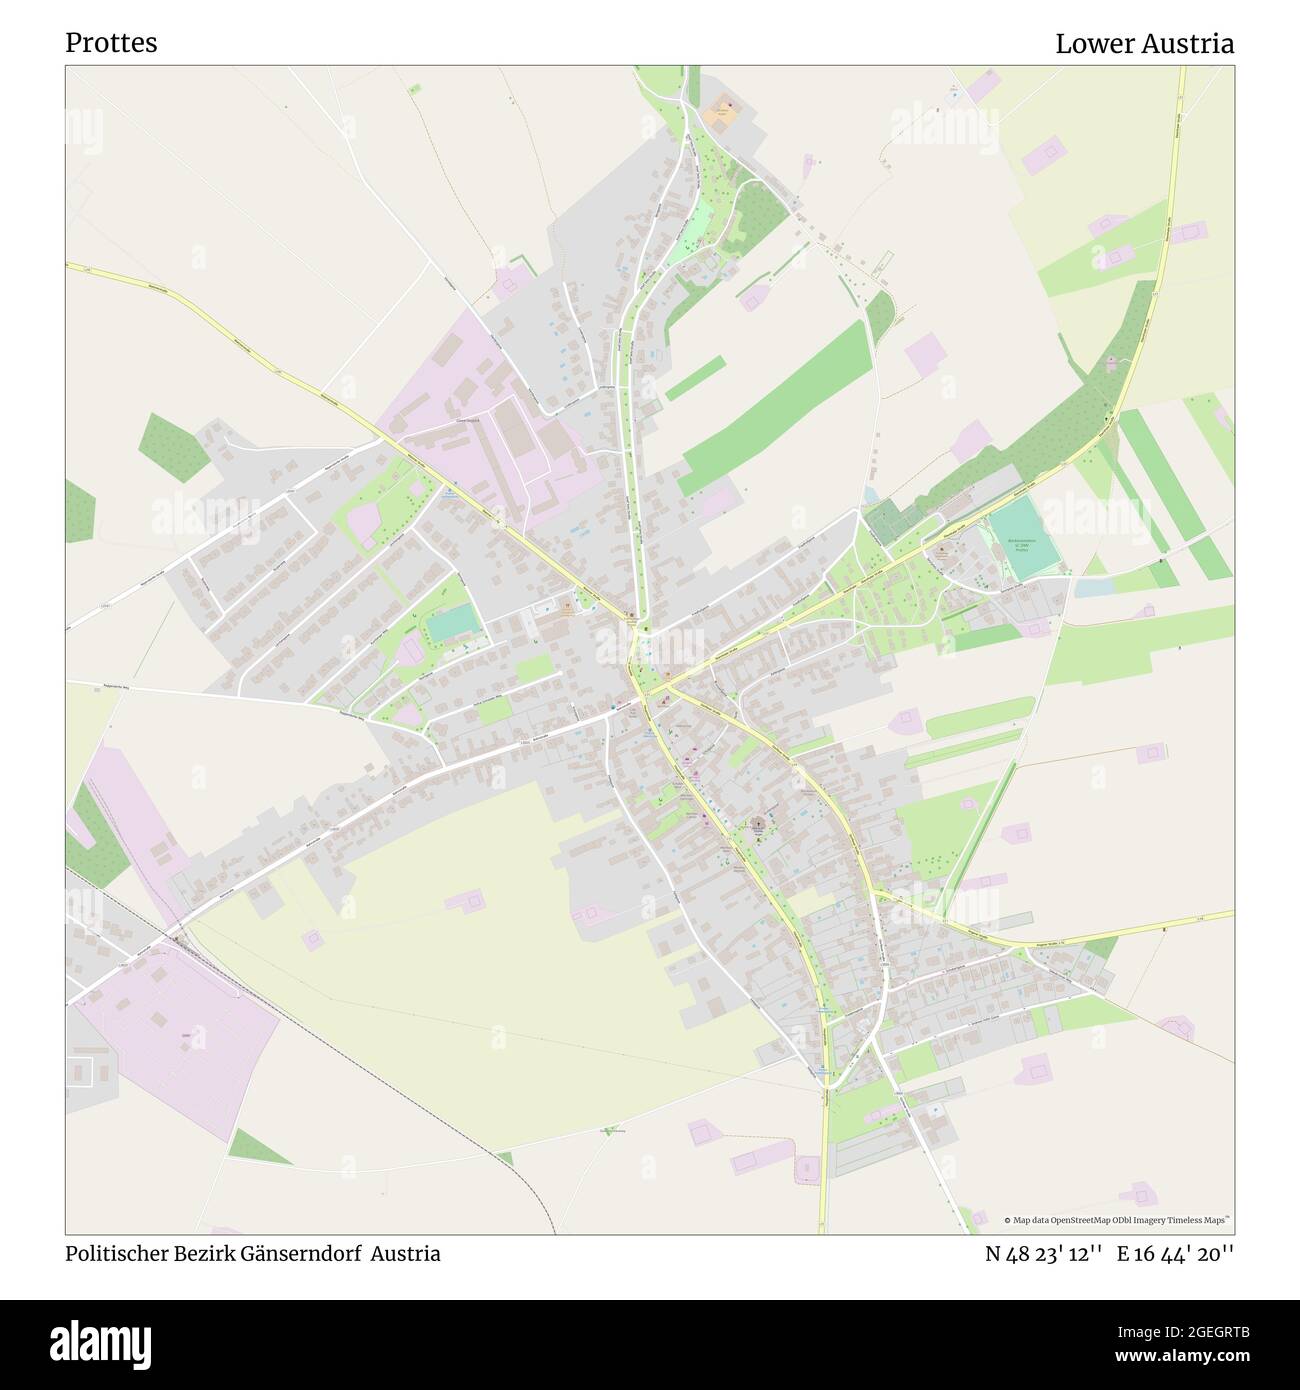The height and width of the screenshot is (1390, 1300).
Task: Click "Politischer Bezirk Gänserndorf Austria" caption
Action: [253, 1253]
